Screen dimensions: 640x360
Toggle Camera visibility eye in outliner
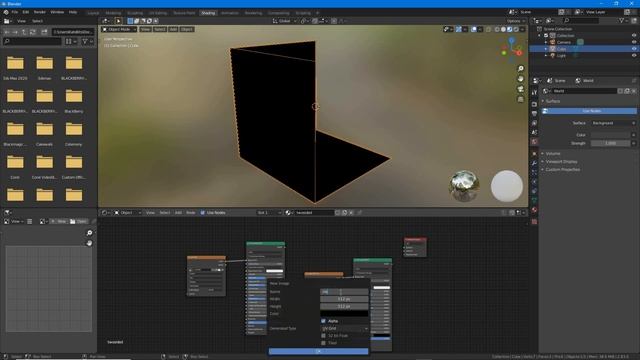(x=634, y=42)
